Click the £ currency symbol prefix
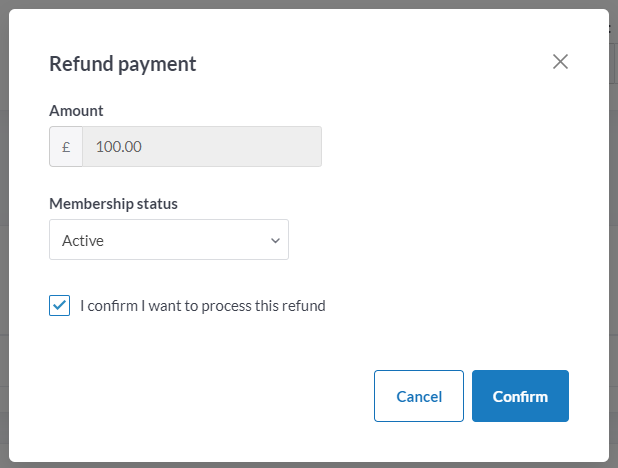 (x=66, y=146)
